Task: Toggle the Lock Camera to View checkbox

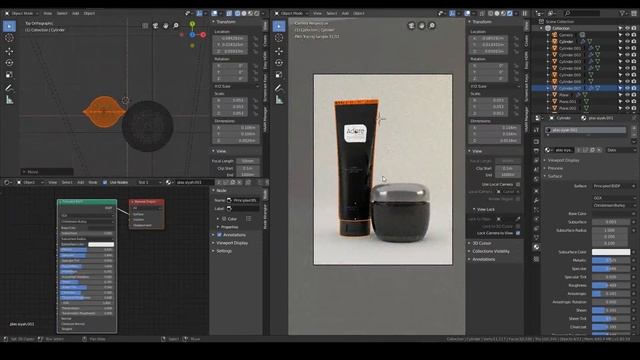Action: (x=518, y=233)
